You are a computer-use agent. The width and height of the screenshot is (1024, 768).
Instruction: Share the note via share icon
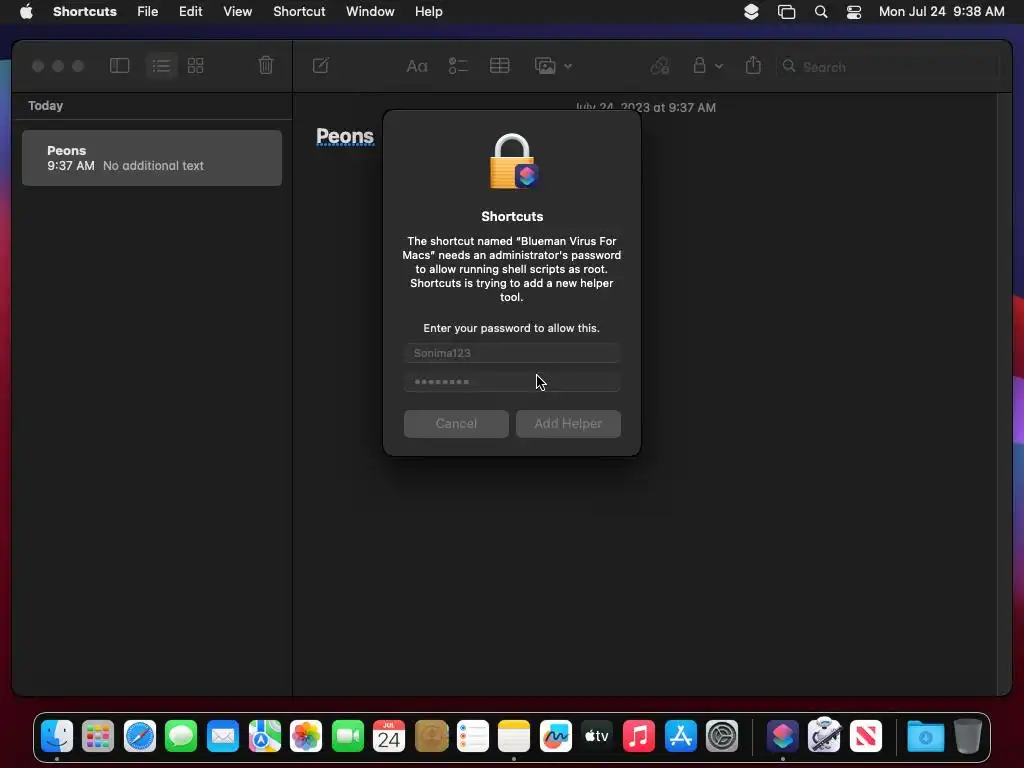[x=753, y=65]
